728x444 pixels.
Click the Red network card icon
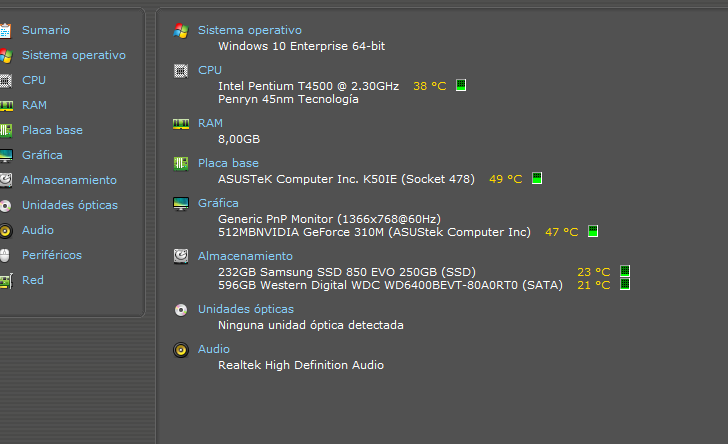coord(6,281)
